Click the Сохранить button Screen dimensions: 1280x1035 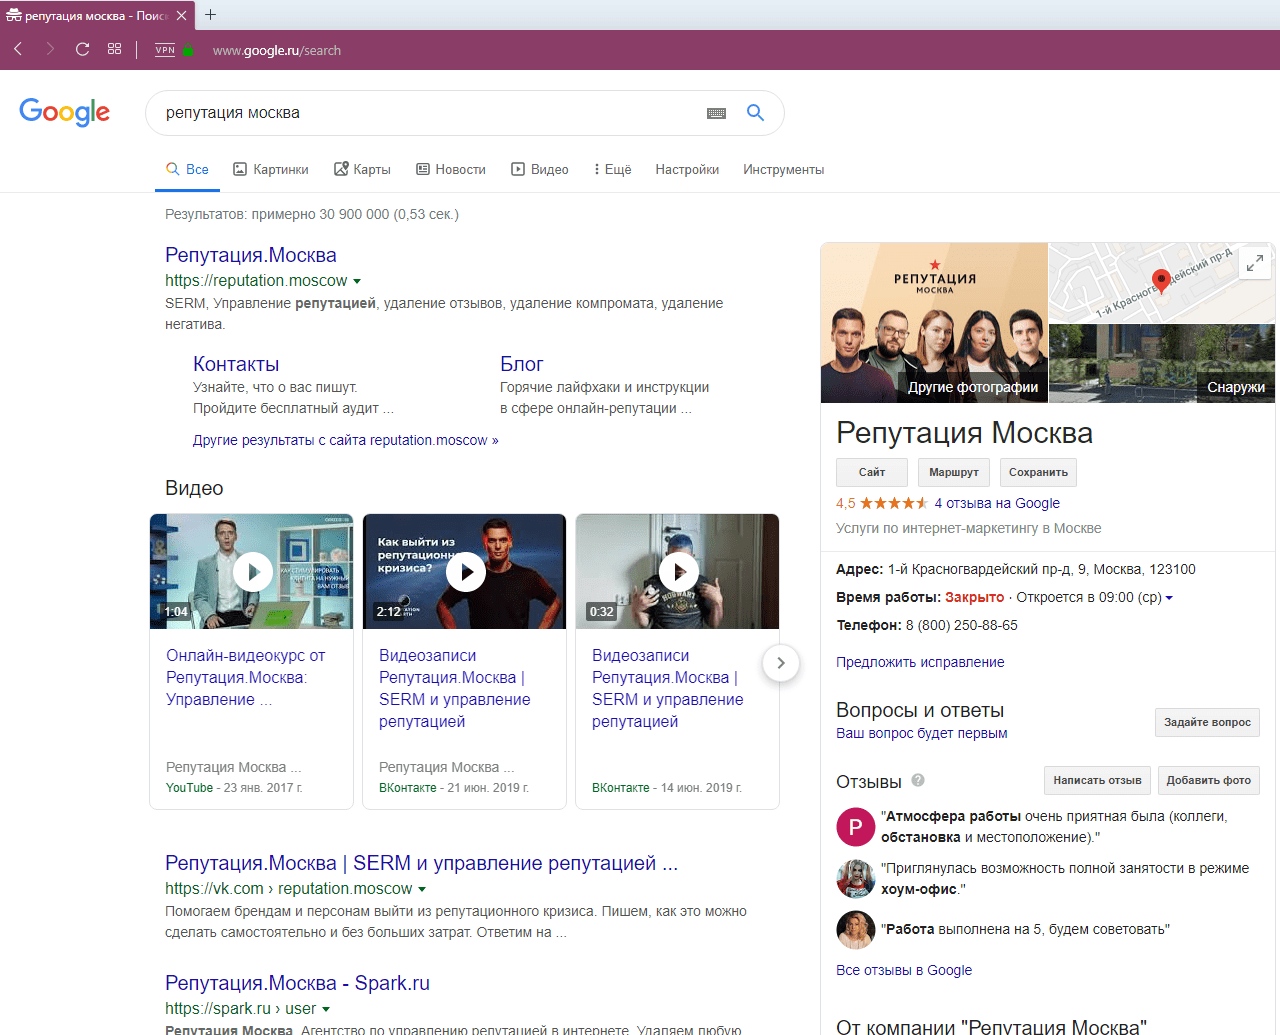pyautogui.click(x=1038, y=472)
